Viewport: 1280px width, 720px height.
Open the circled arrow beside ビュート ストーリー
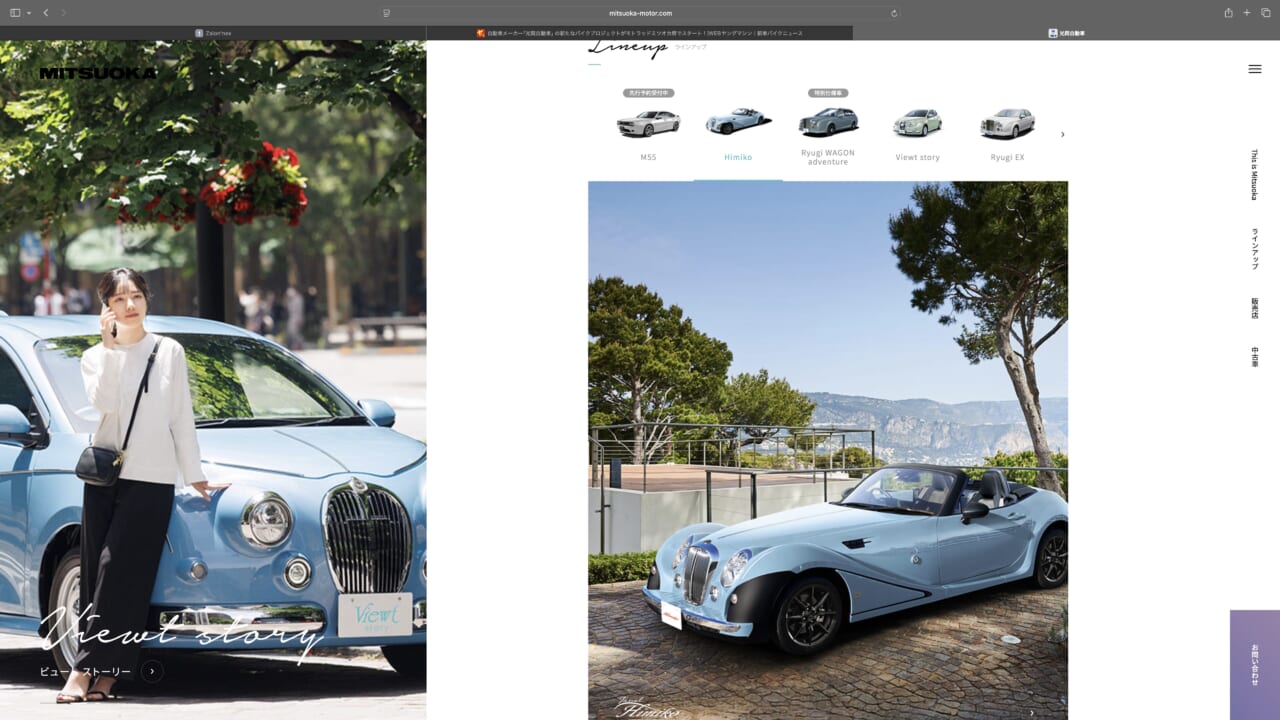[152, 671]
